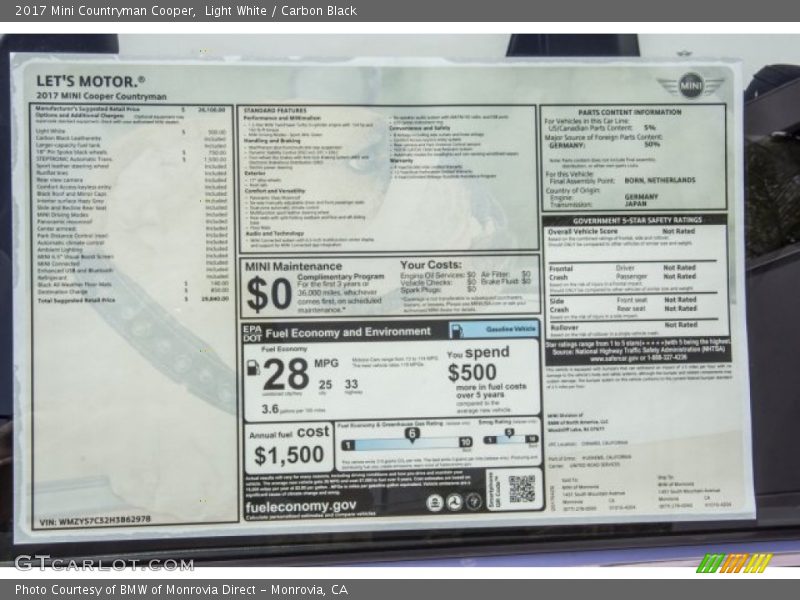Click 'Carbon Black Leatherette' option row
The width and height of the screenshot is (800, 600).
131,138
